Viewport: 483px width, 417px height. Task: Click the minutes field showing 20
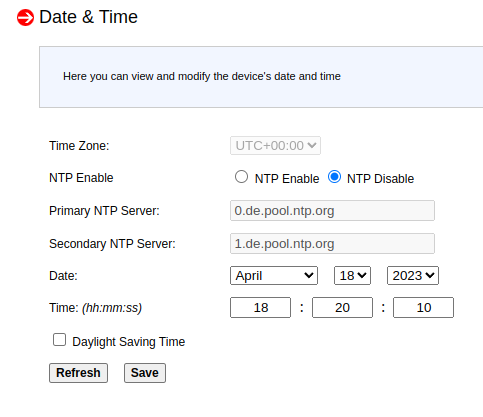click(x=342, y=307)
